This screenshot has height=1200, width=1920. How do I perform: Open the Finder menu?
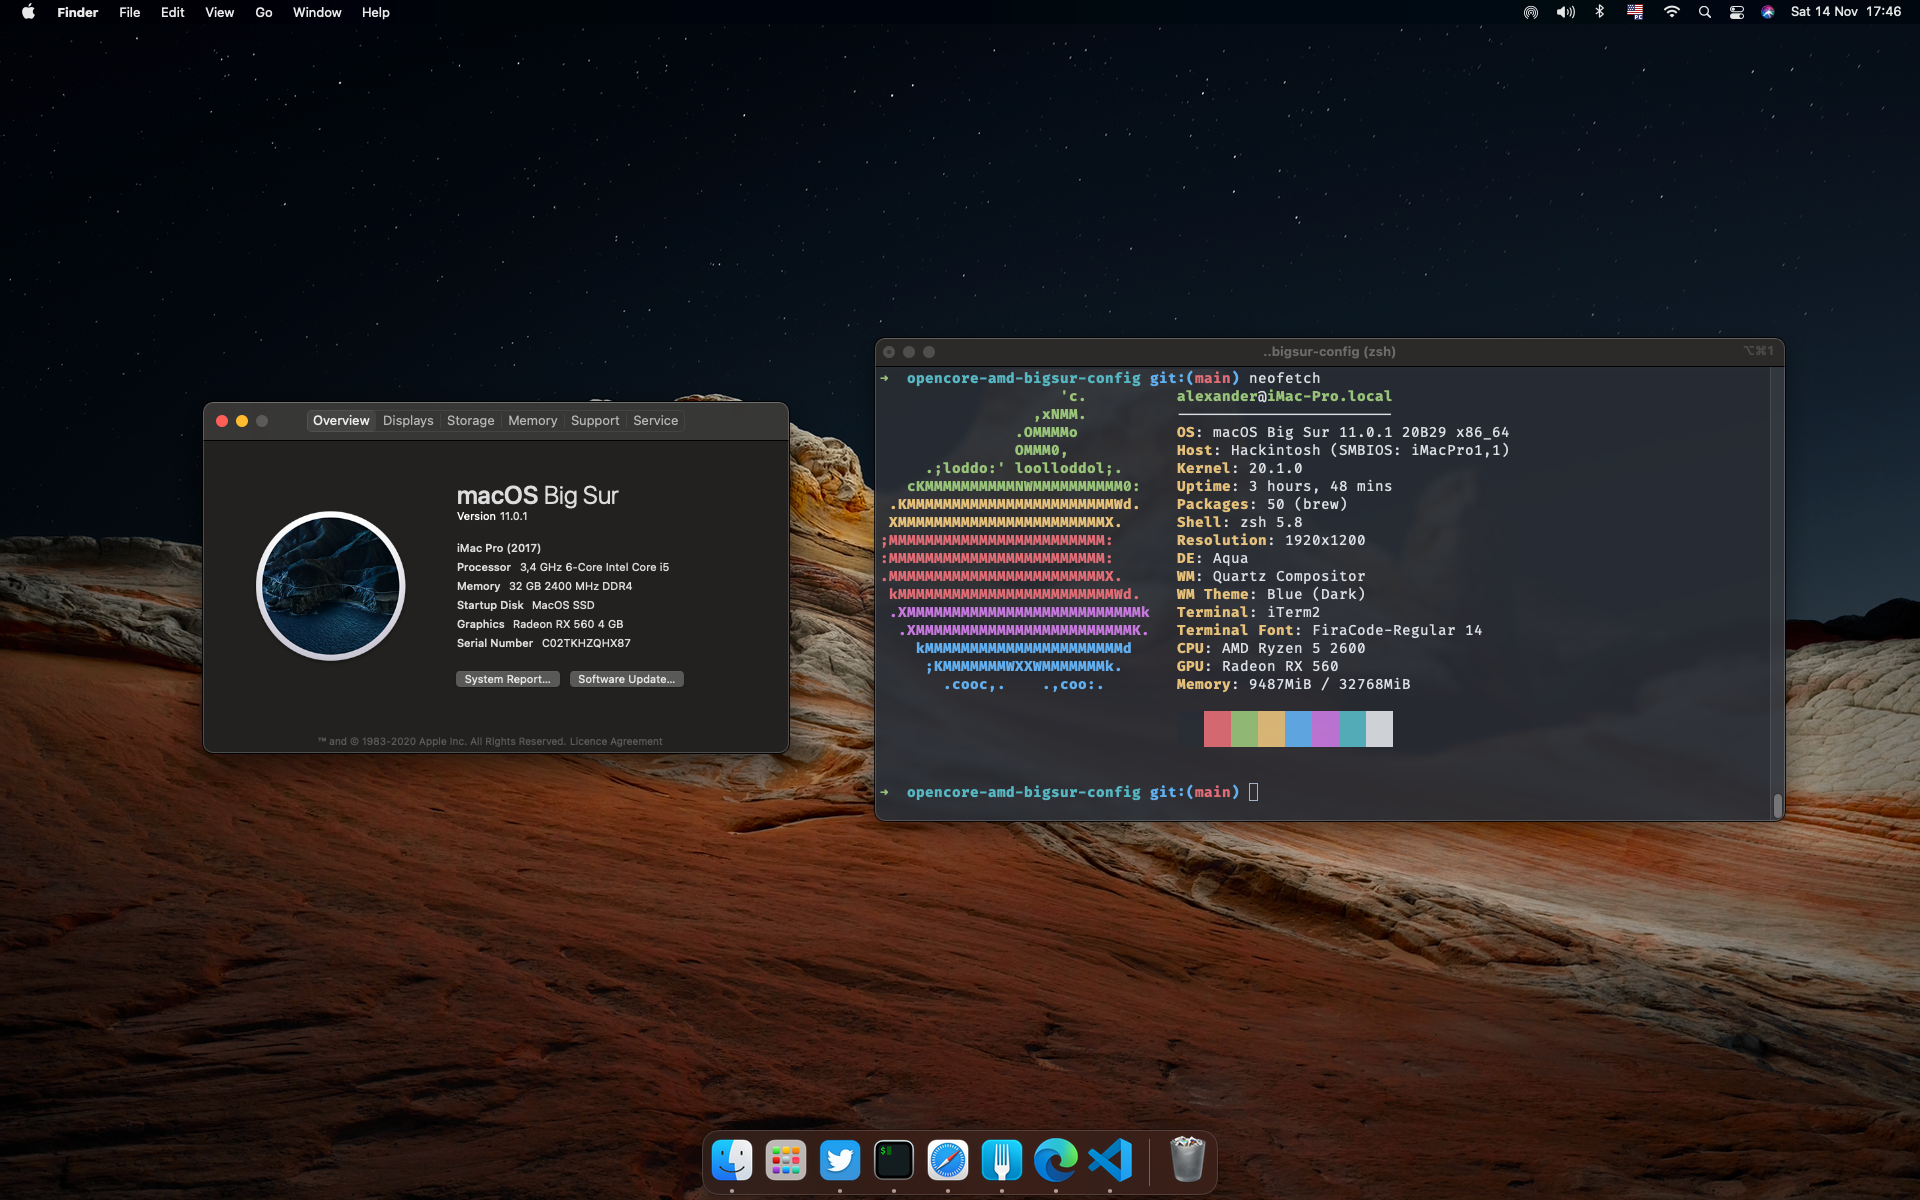(x=77, y=12)
